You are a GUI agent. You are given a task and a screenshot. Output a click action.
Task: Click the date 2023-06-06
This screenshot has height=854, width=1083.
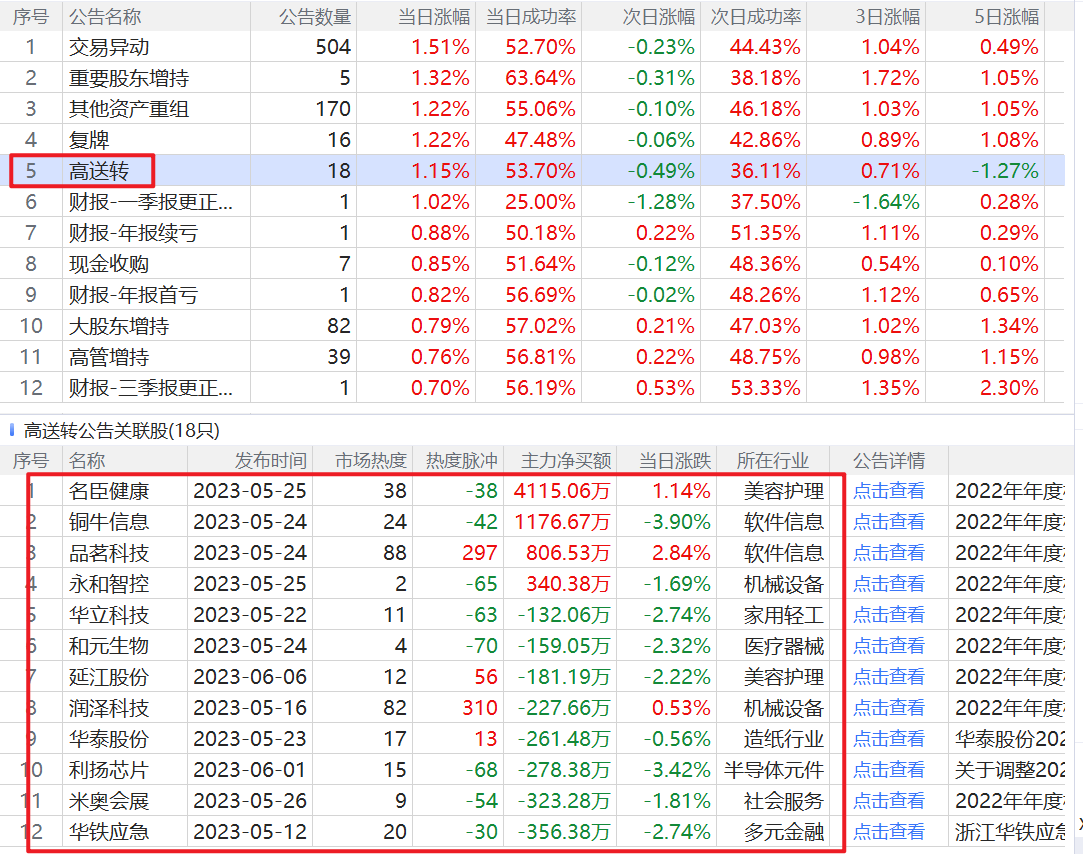(250, 677)
